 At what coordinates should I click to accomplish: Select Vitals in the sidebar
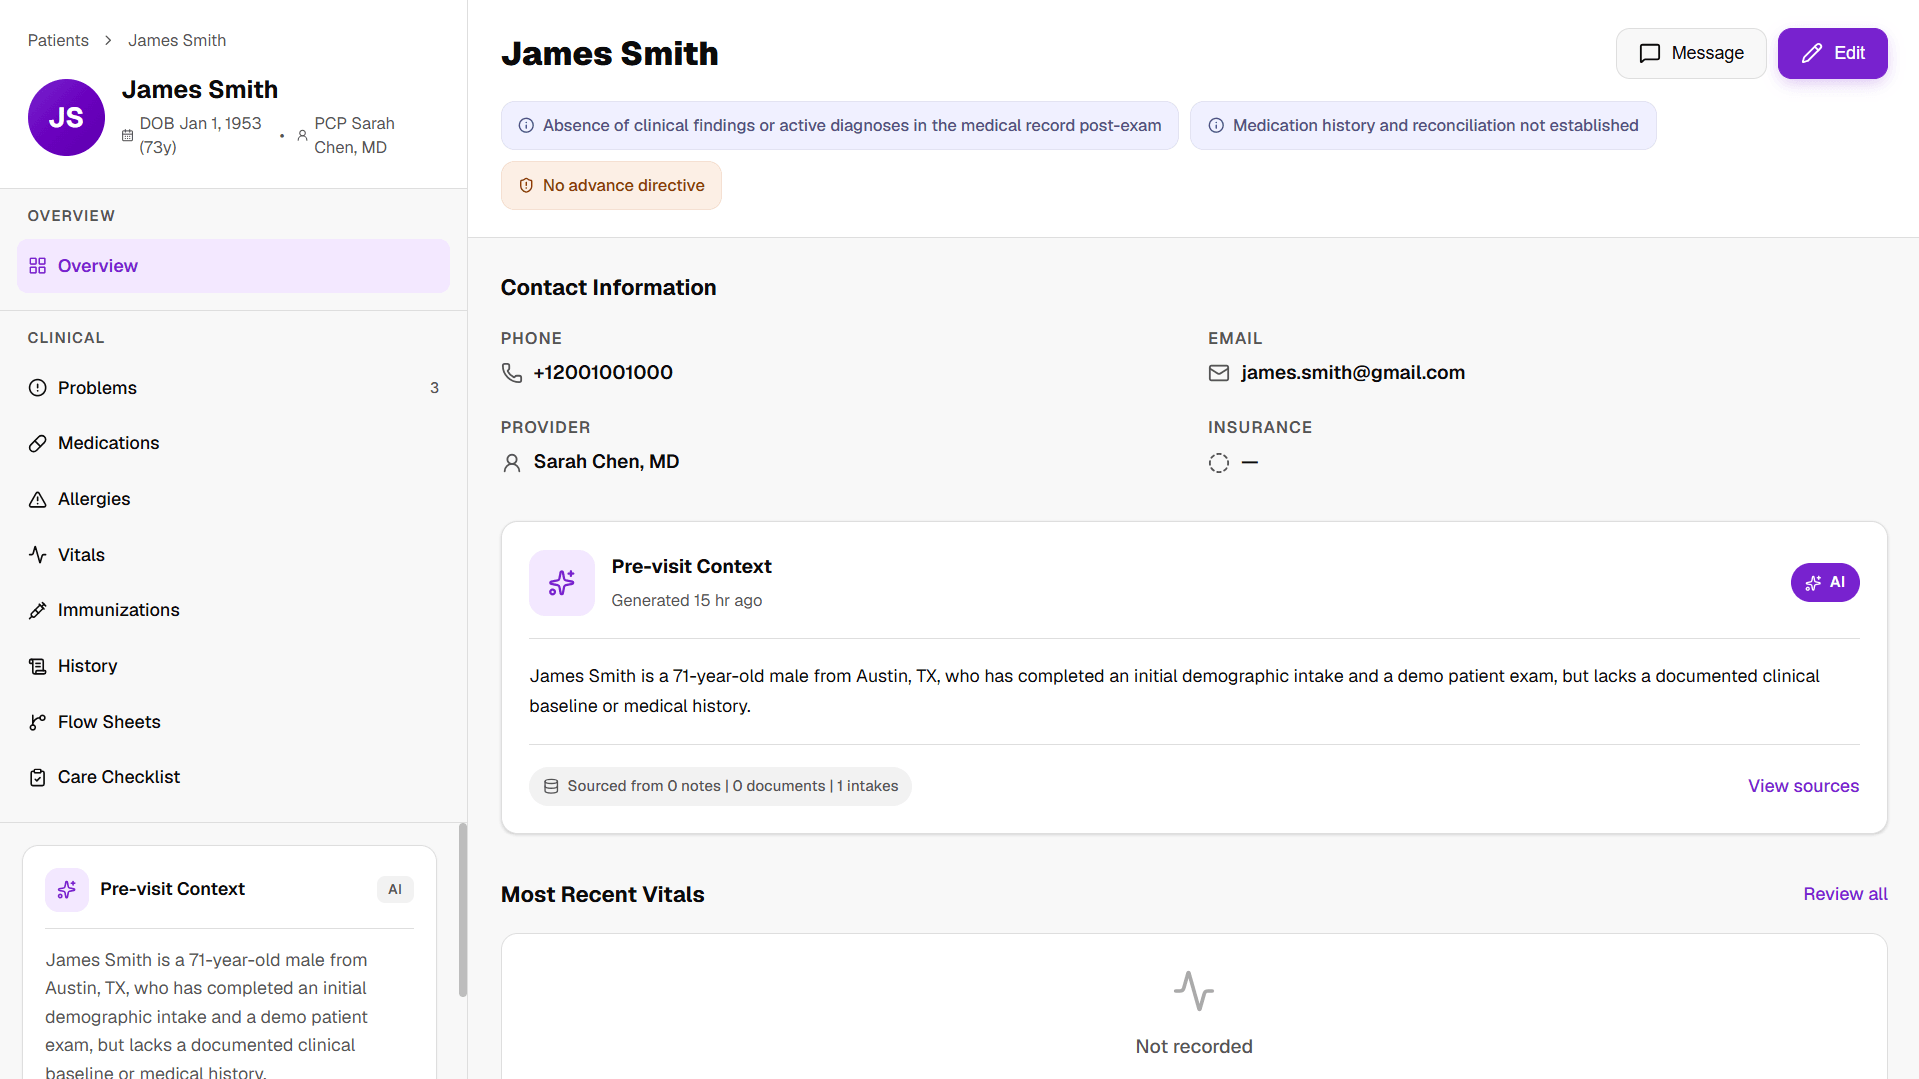[233, 555]
